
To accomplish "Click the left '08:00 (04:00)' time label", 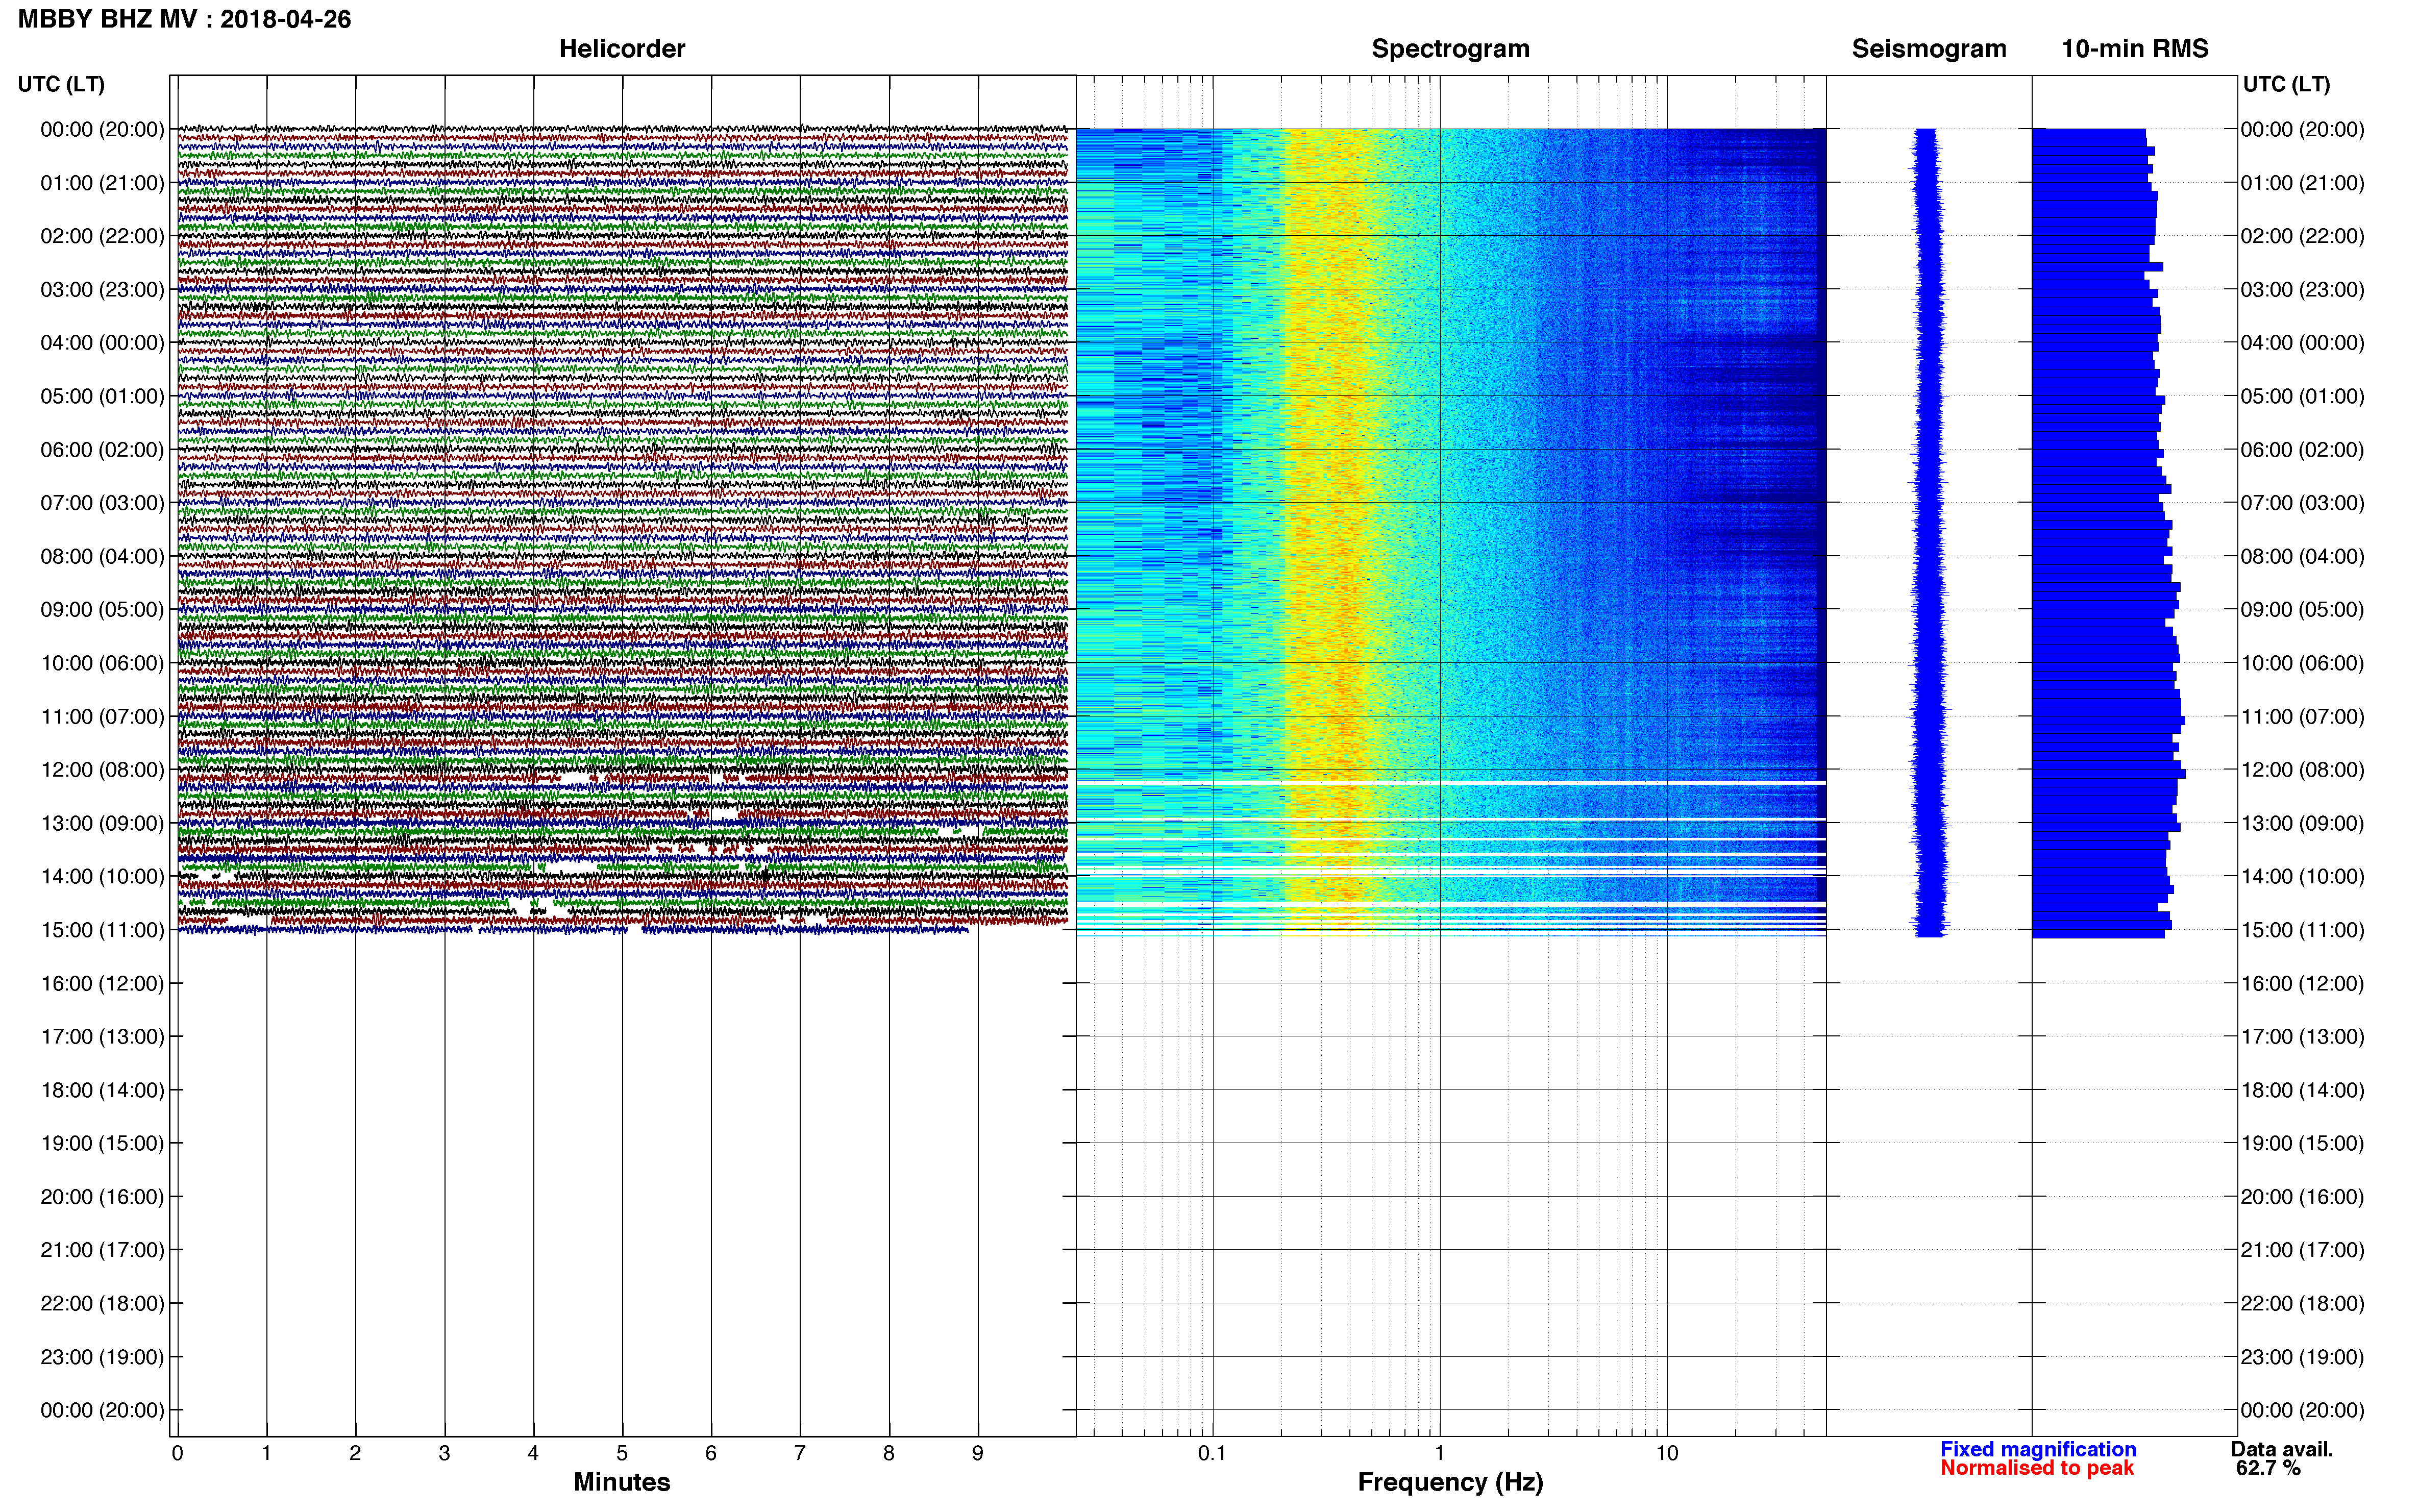I will (102, 556).
